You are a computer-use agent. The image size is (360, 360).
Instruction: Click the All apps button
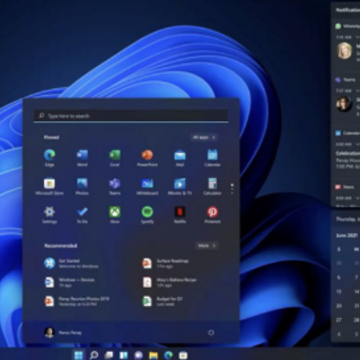[x=204, y=137]
